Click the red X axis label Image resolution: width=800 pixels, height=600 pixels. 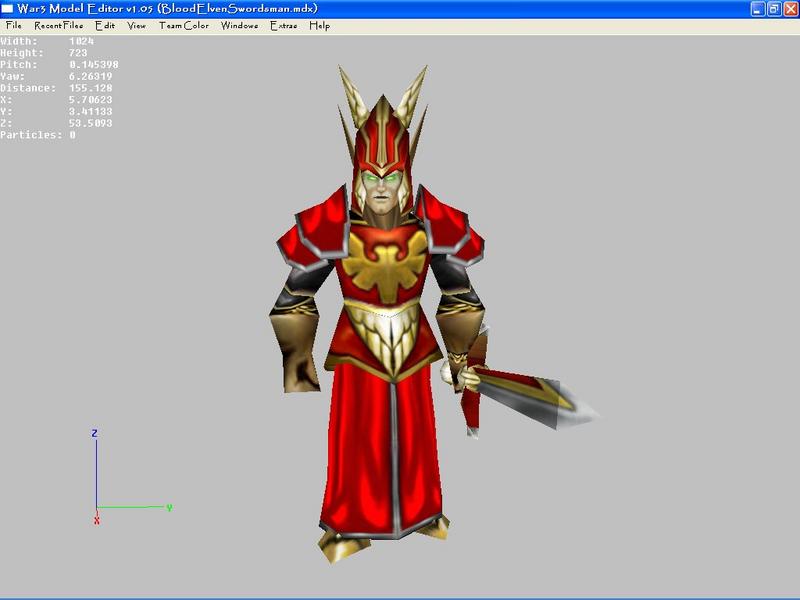tap(96, 520)
